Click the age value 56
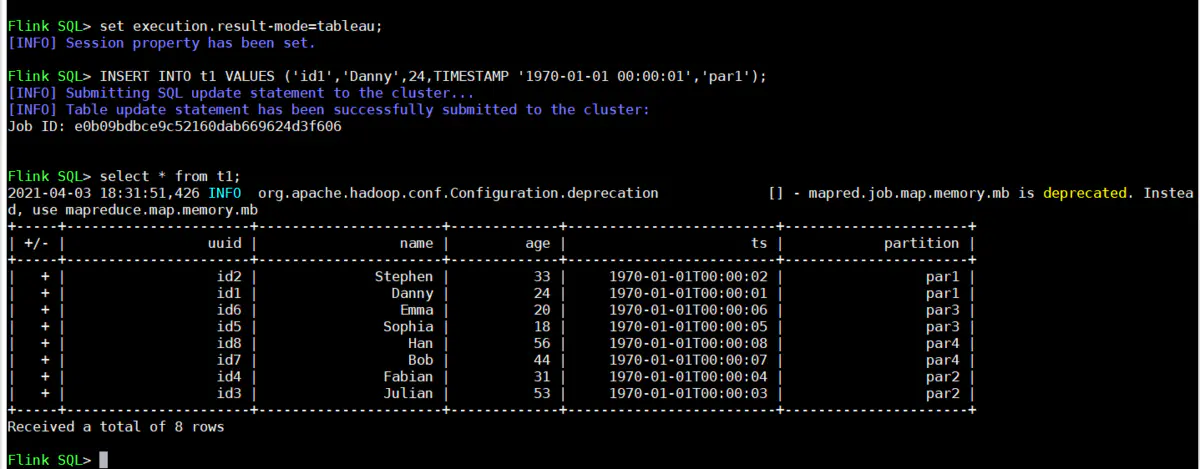The image size is (1200, 469). point(542,343)
